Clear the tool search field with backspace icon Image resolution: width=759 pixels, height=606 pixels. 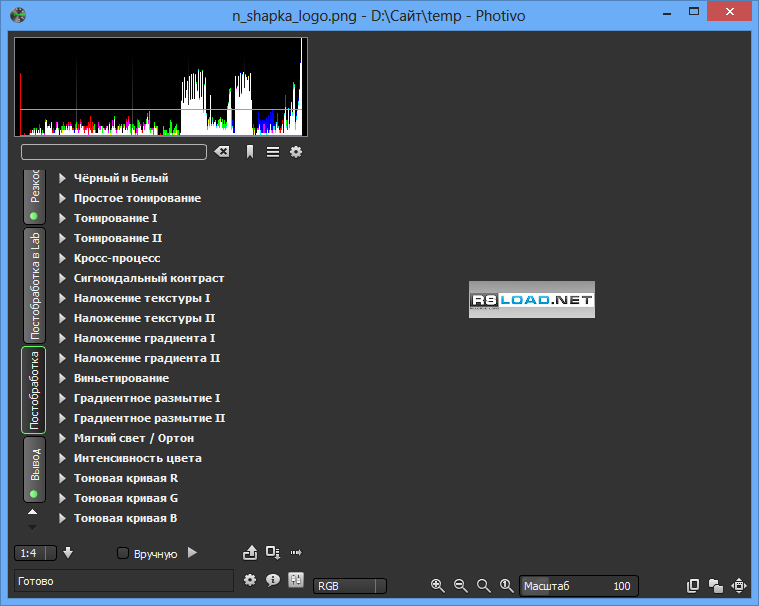222,152
